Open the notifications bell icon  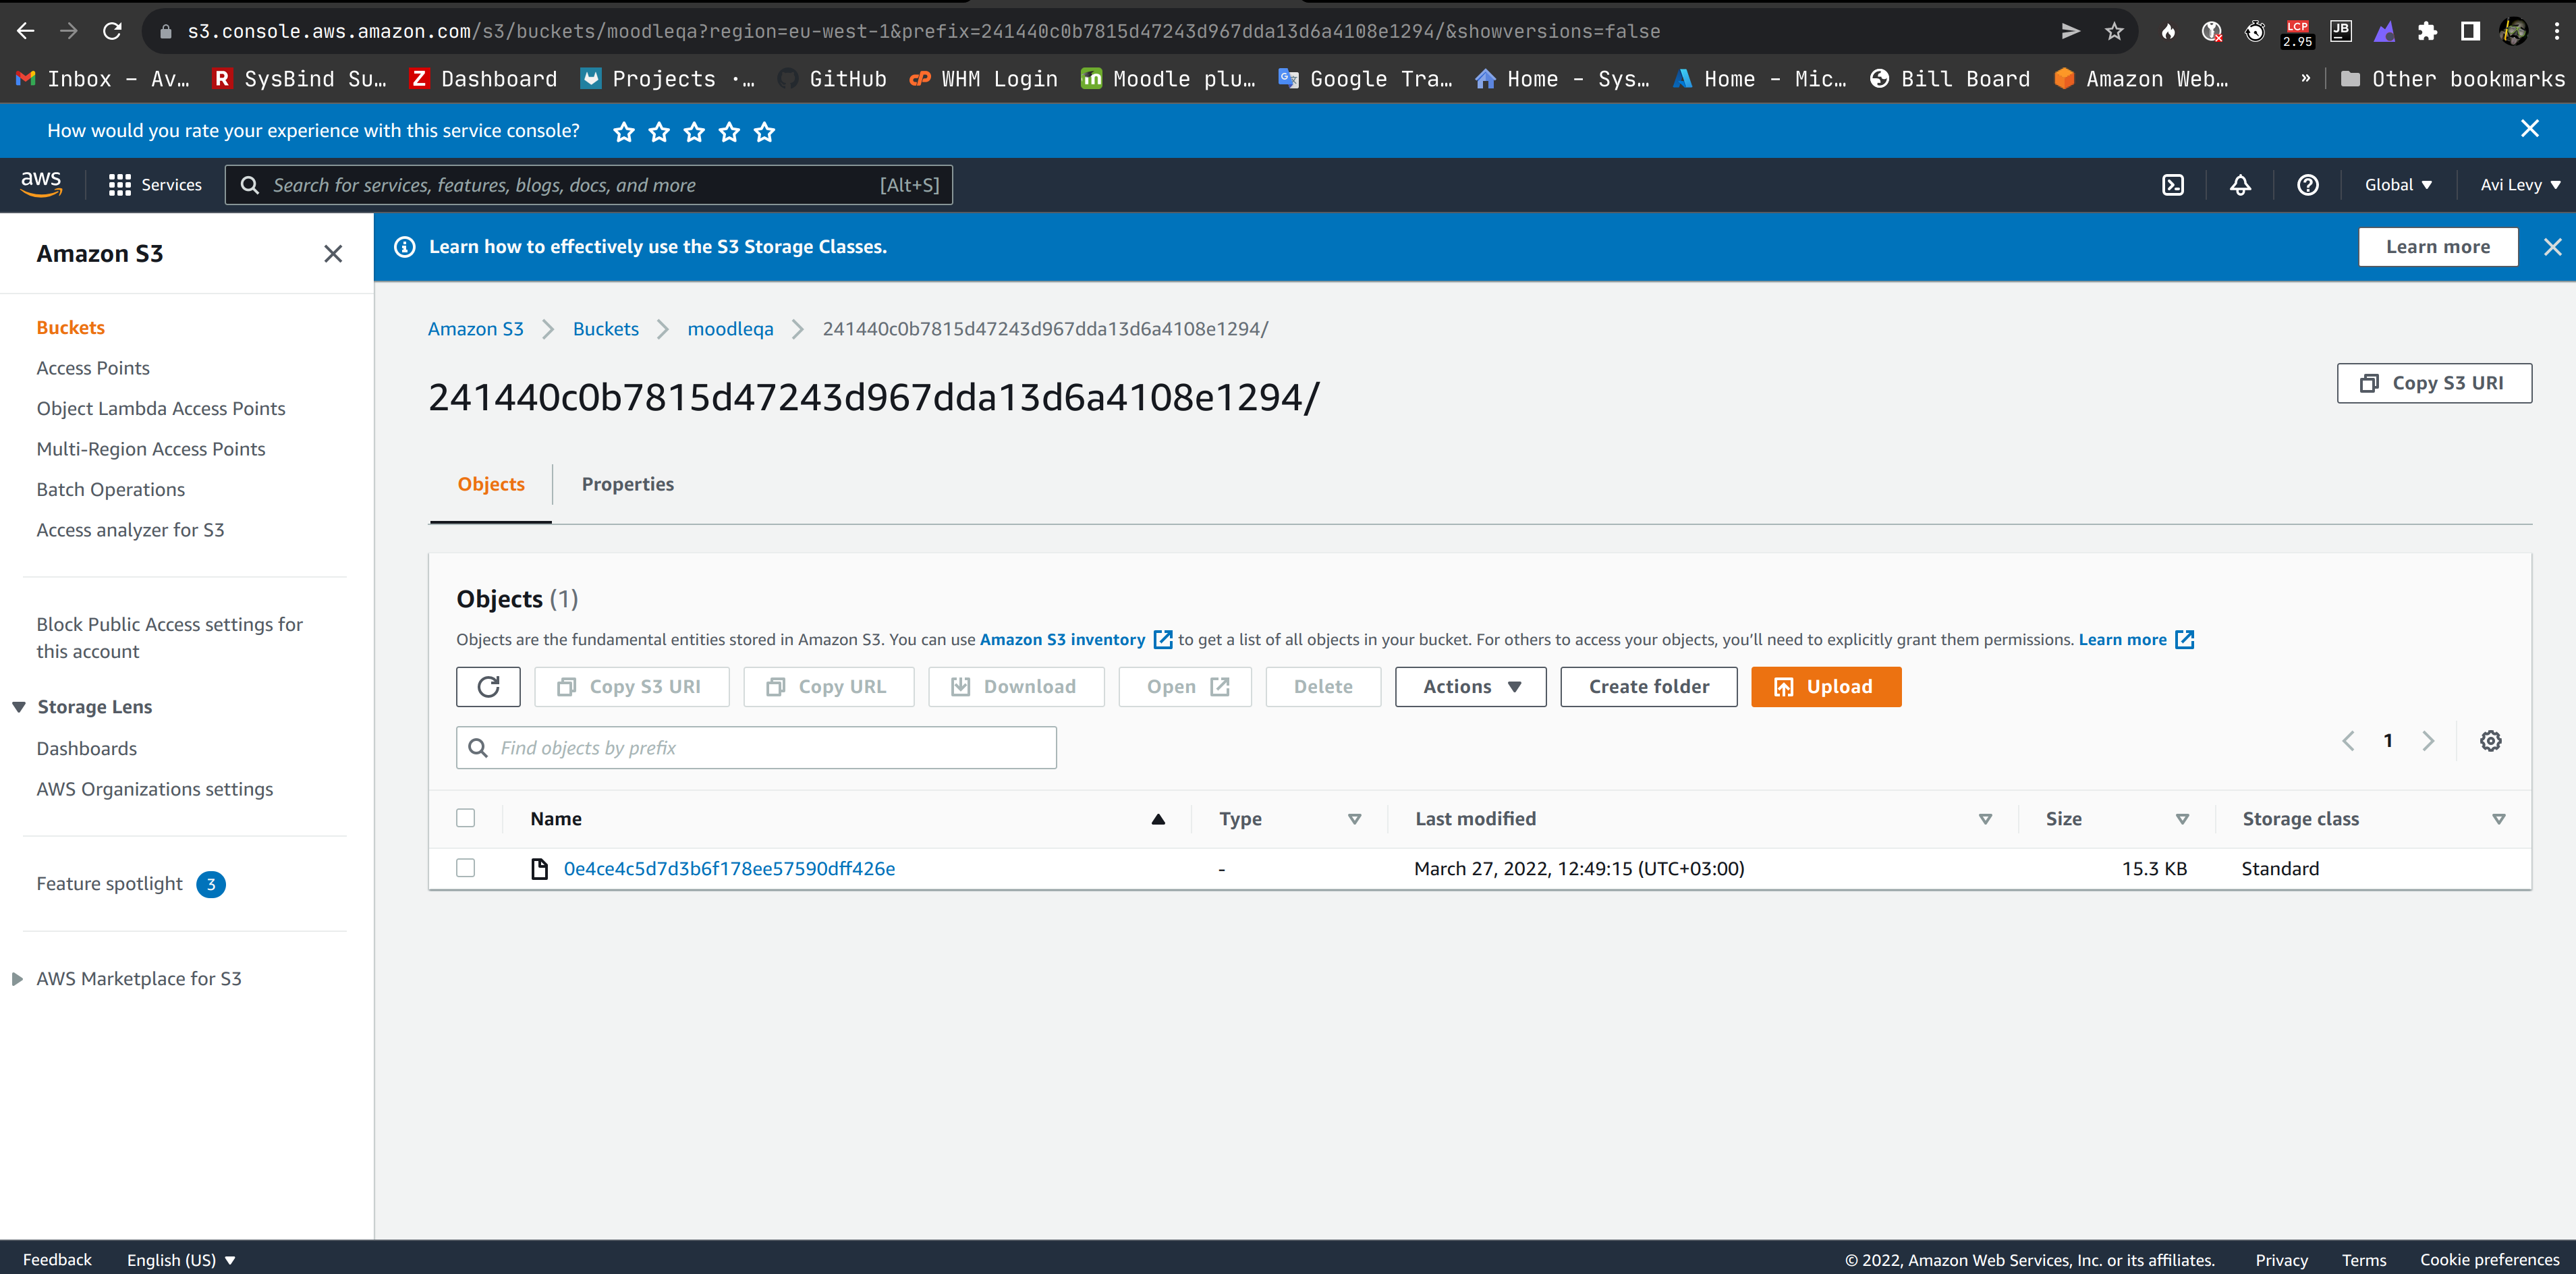2240,185
